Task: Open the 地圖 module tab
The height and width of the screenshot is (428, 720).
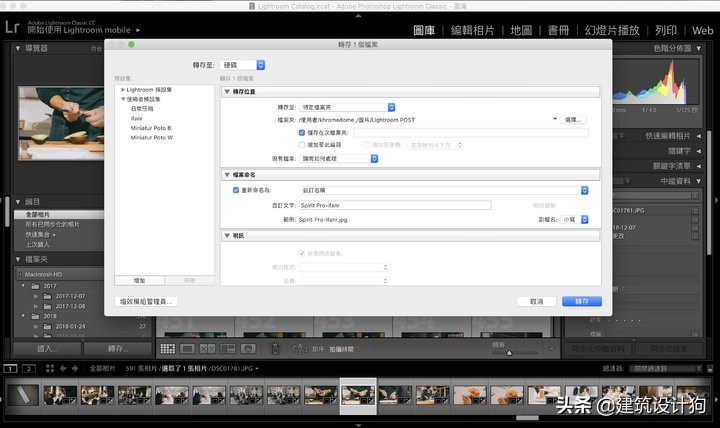Action: pyautogui.click(x=521, y=30)
